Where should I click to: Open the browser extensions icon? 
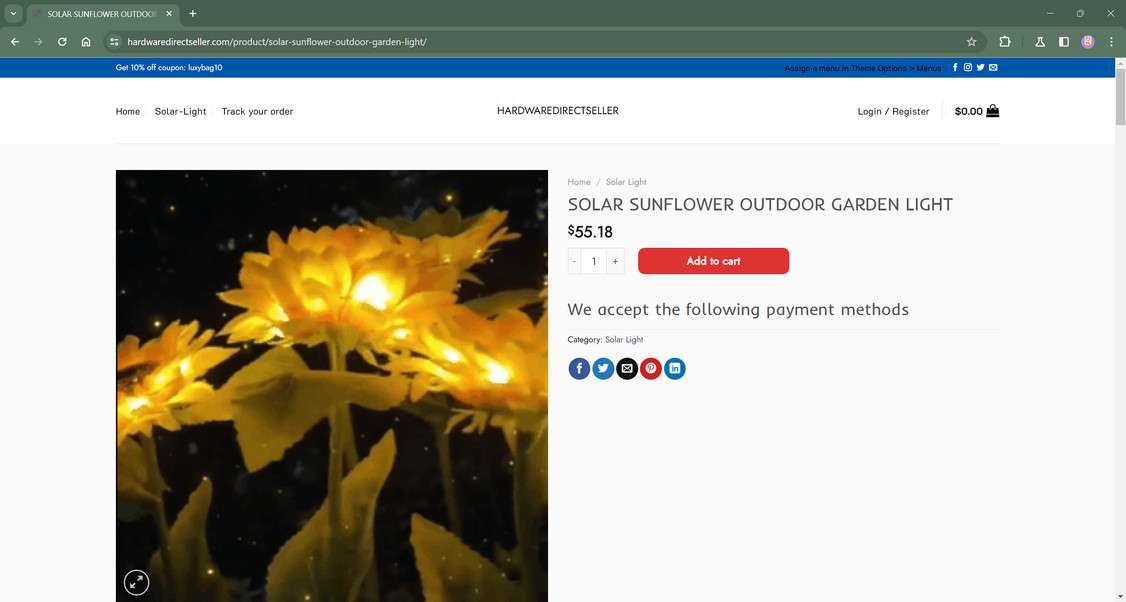tap(1004, 42)
